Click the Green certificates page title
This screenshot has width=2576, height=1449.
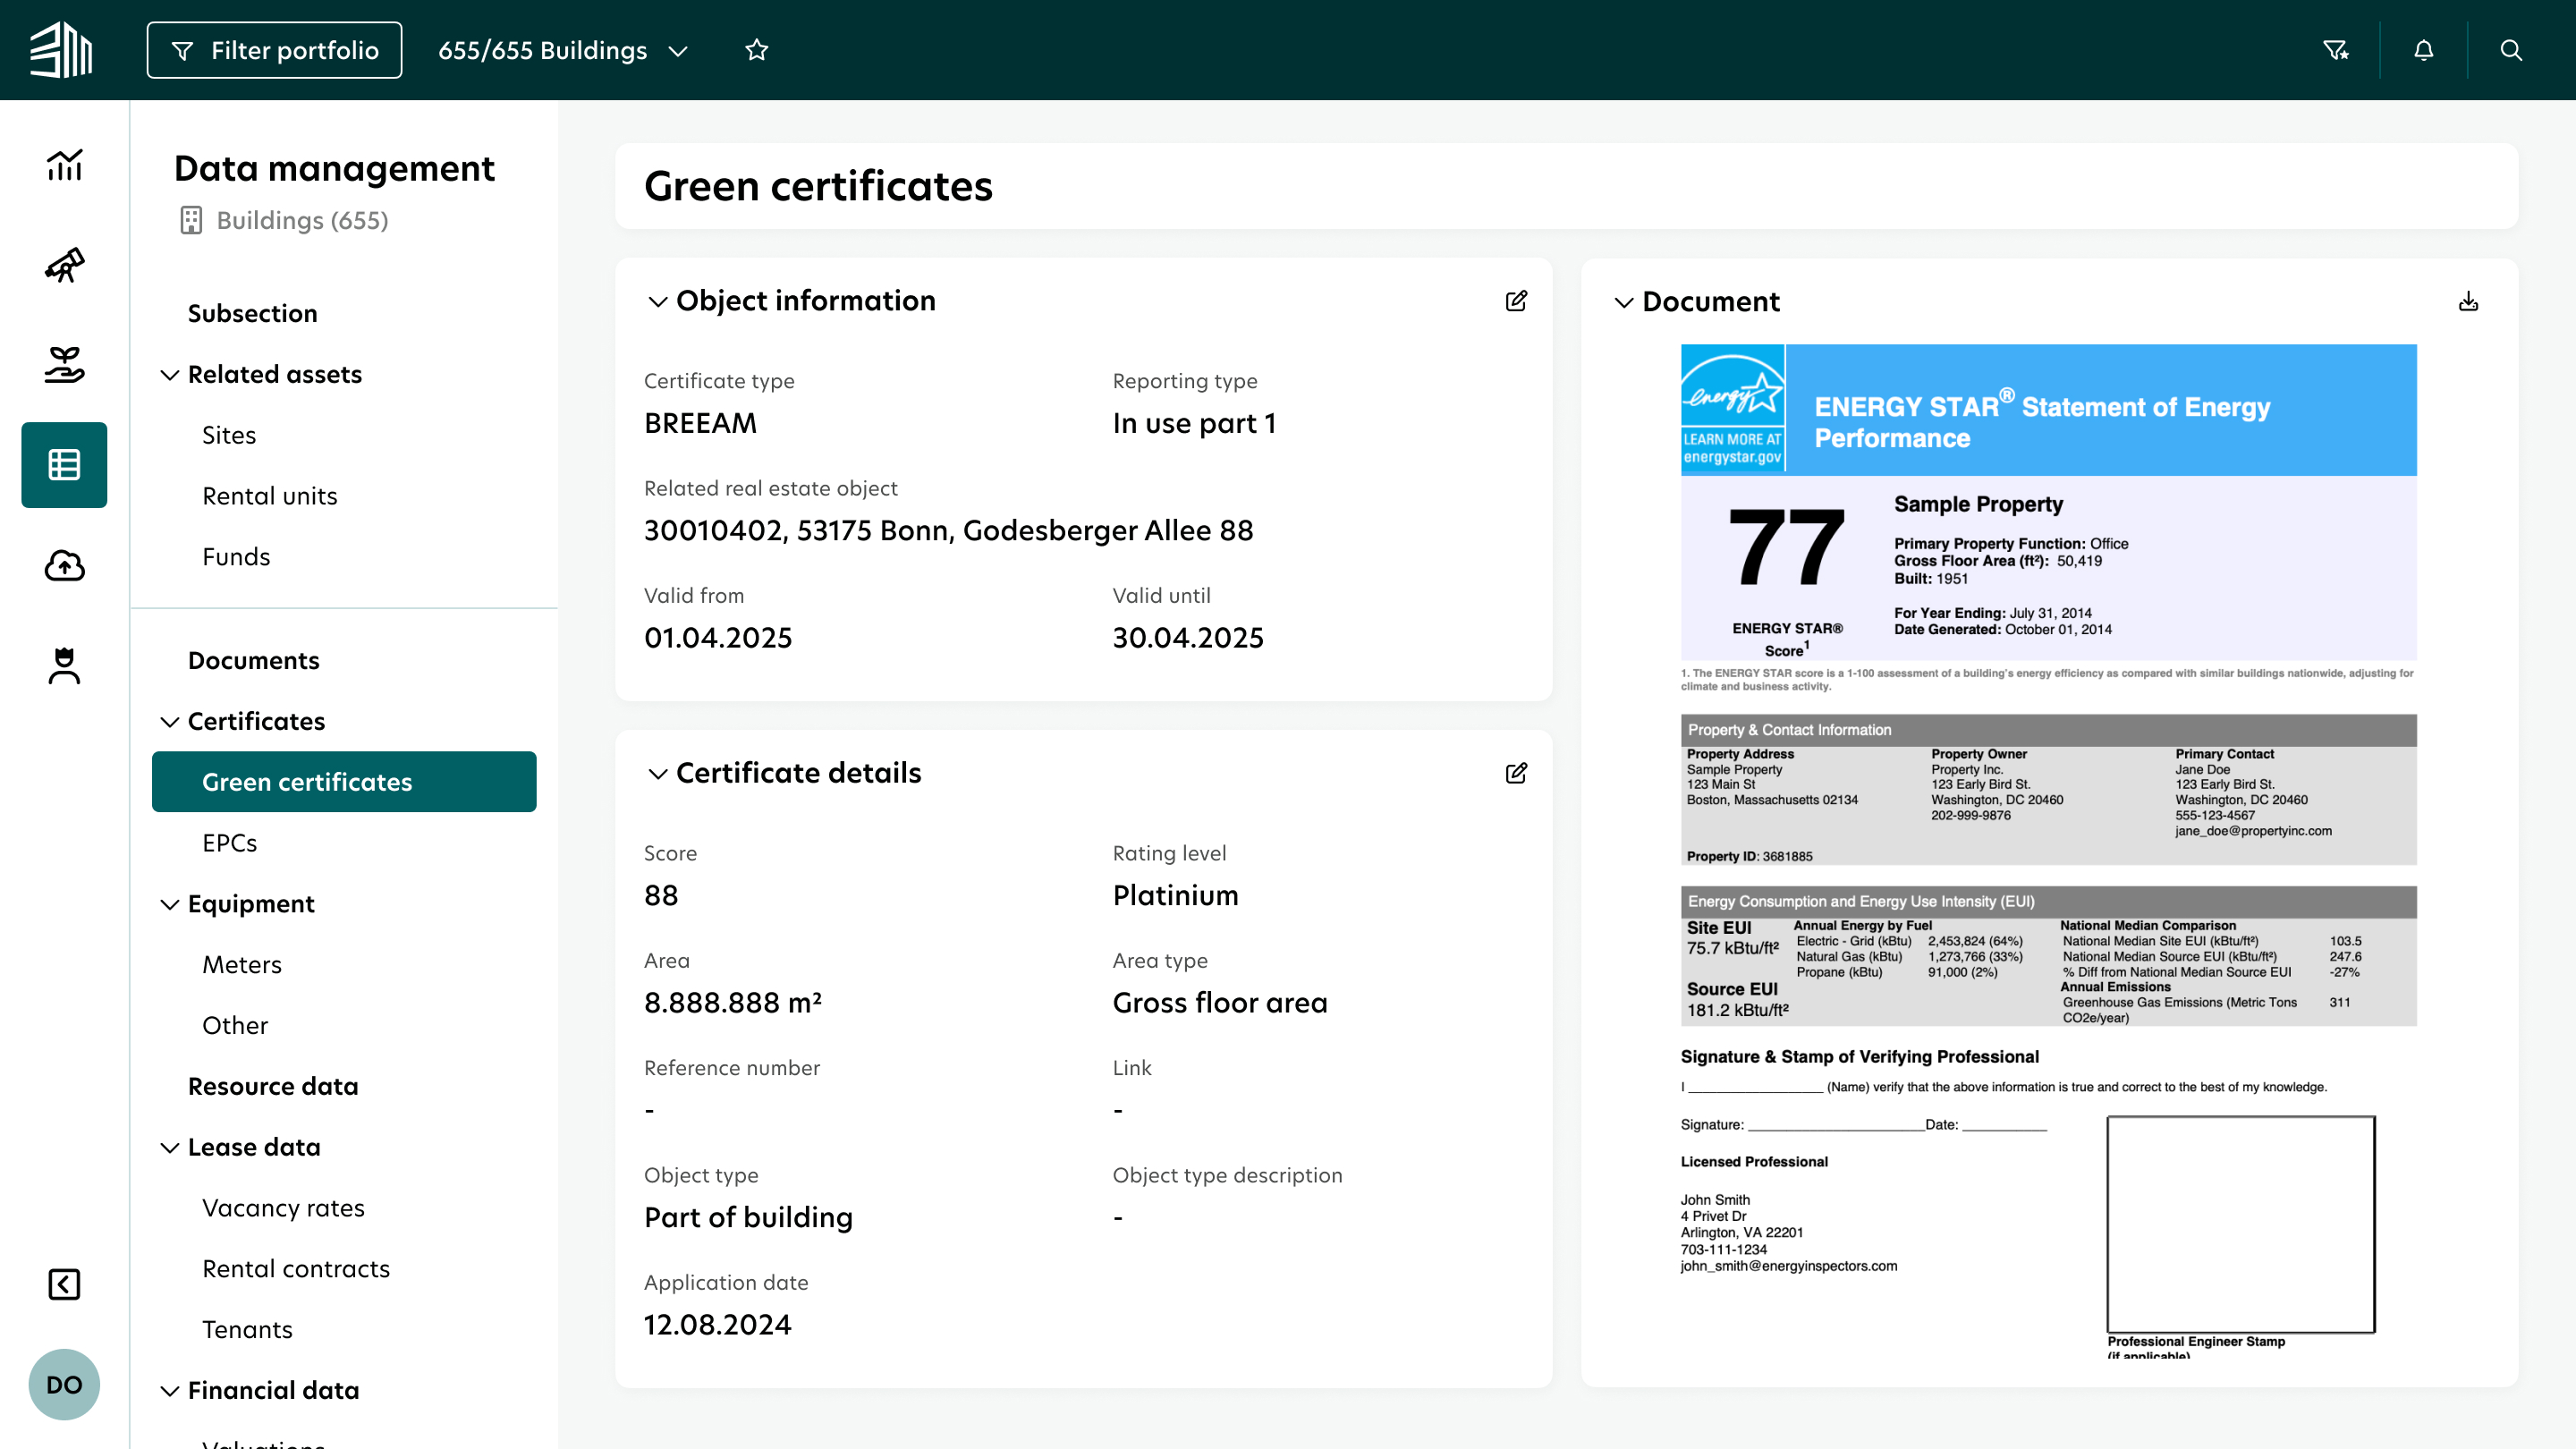click(x=818, y=186)
